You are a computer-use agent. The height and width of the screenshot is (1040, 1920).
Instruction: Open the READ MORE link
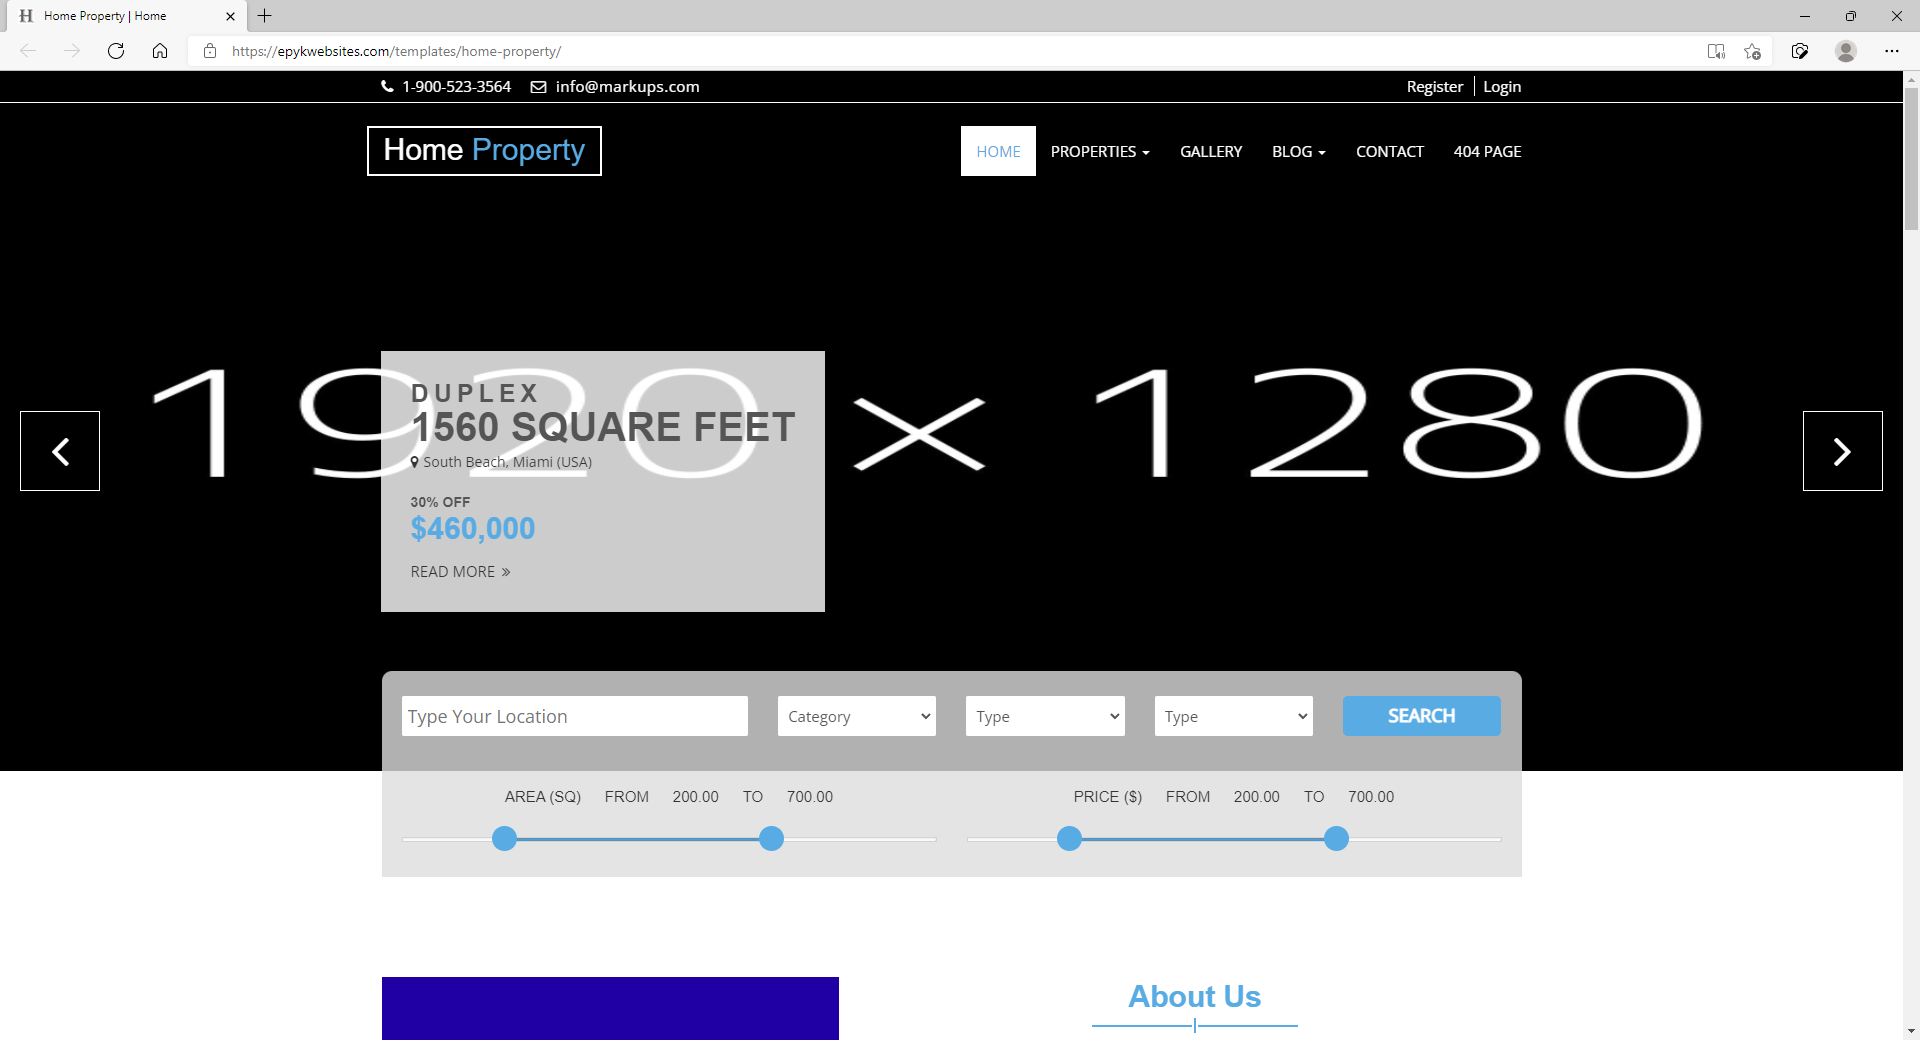point(459,571)
